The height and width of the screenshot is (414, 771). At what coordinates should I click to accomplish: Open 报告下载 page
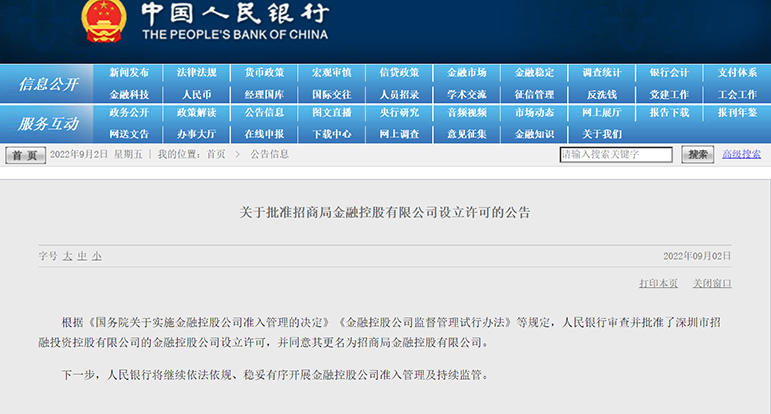669,113
